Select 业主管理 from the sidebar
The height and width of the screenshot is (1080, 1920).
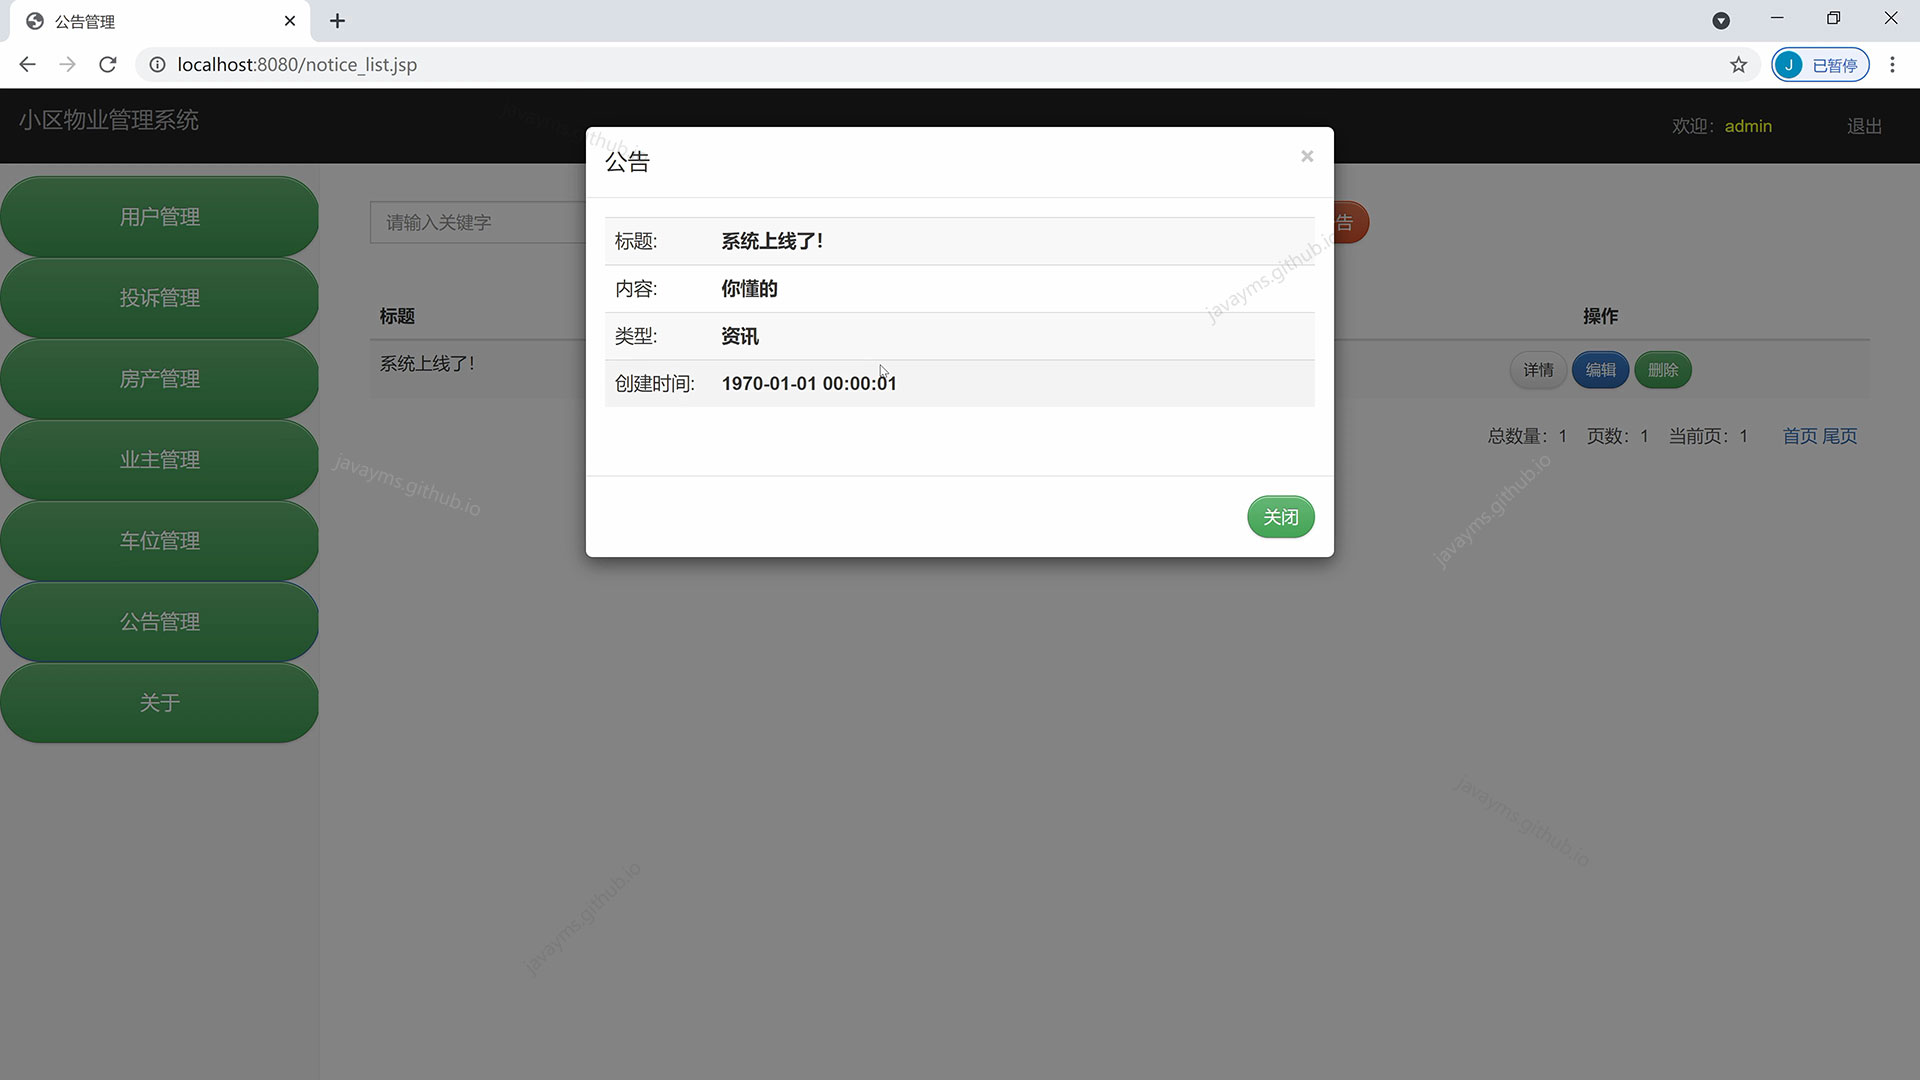coord(159,459)
